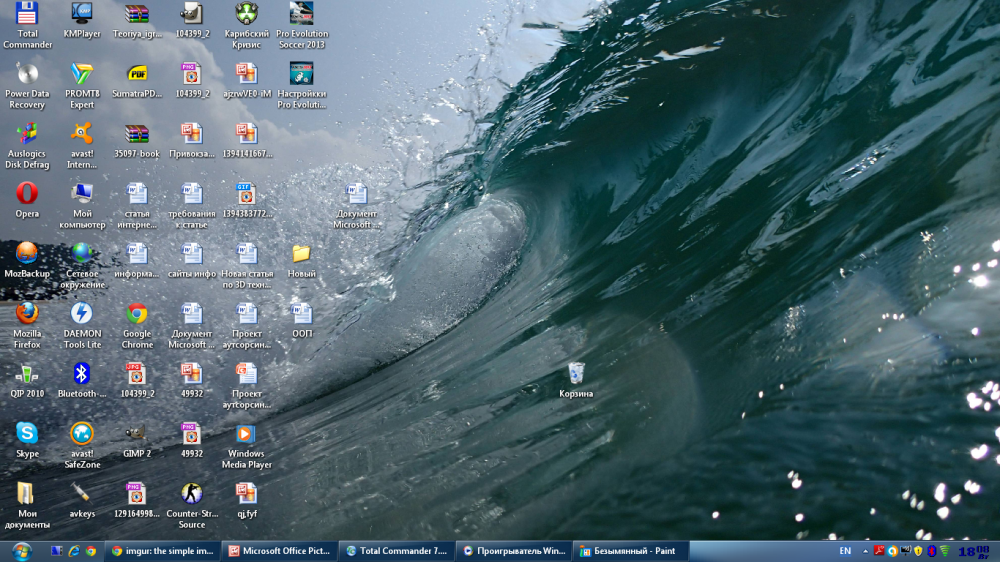The image size is (1000, 562).
Task: Open the Bluetooth tray icon
Action: (x=932, y=551)
